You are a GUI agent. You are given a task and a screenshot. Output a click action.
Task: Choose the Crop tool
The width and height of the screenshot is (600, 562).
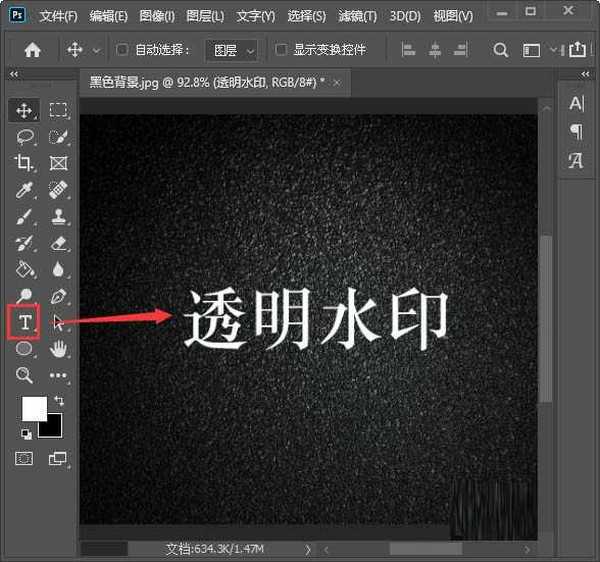[x=24, y=163]
